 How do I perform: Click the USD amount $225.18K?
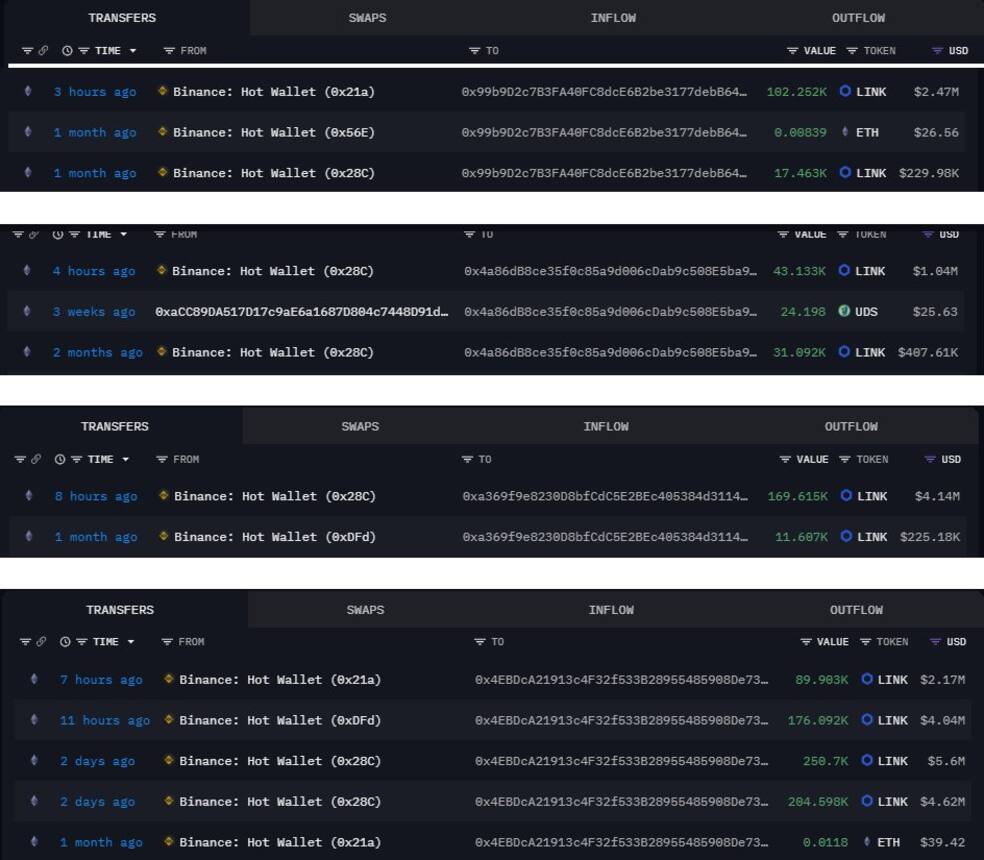pos(930,536)
